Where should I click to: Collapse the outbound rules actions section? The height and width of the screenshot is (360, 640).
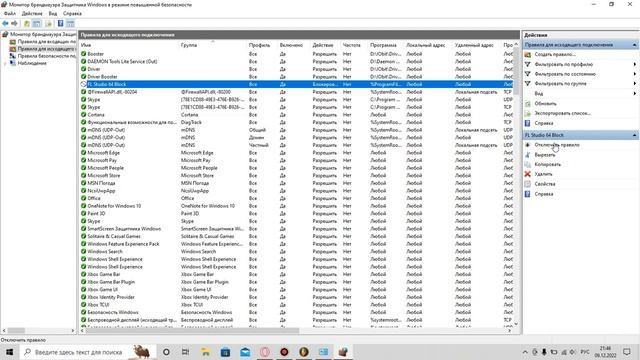pos(634,45)
